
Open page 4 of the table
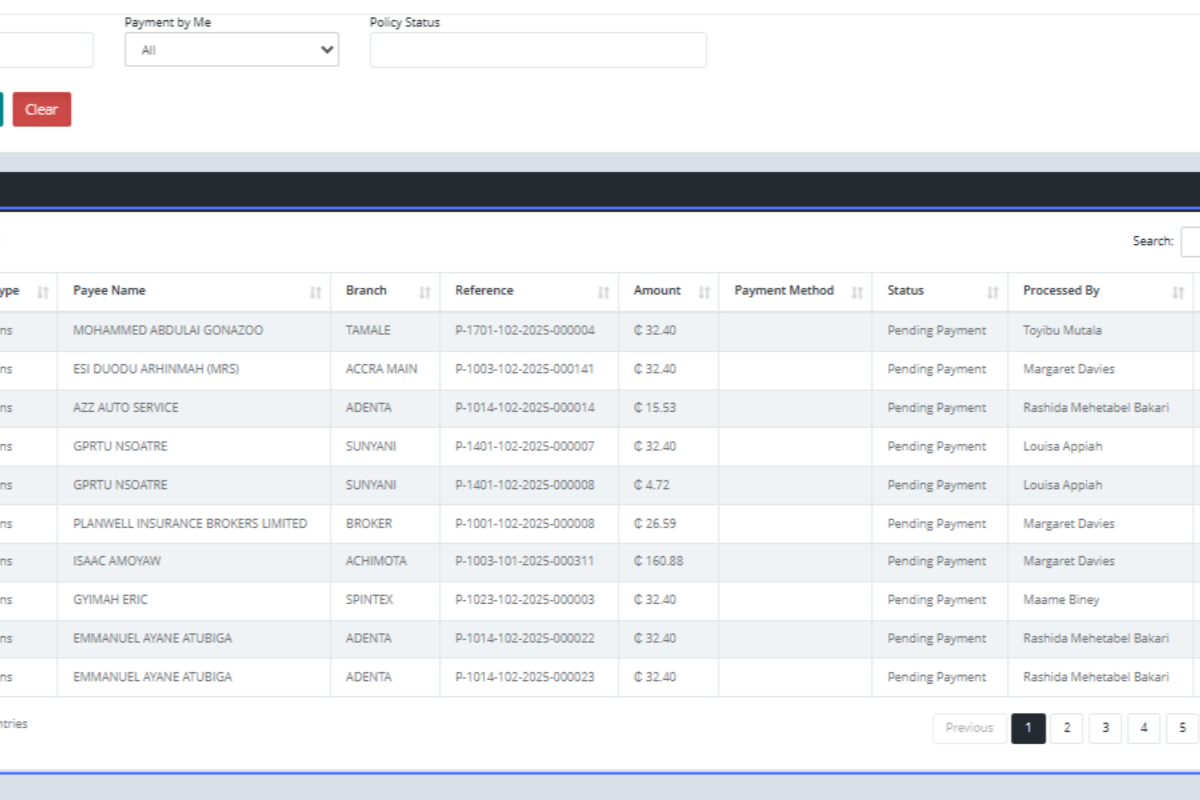pos(1143,728)
